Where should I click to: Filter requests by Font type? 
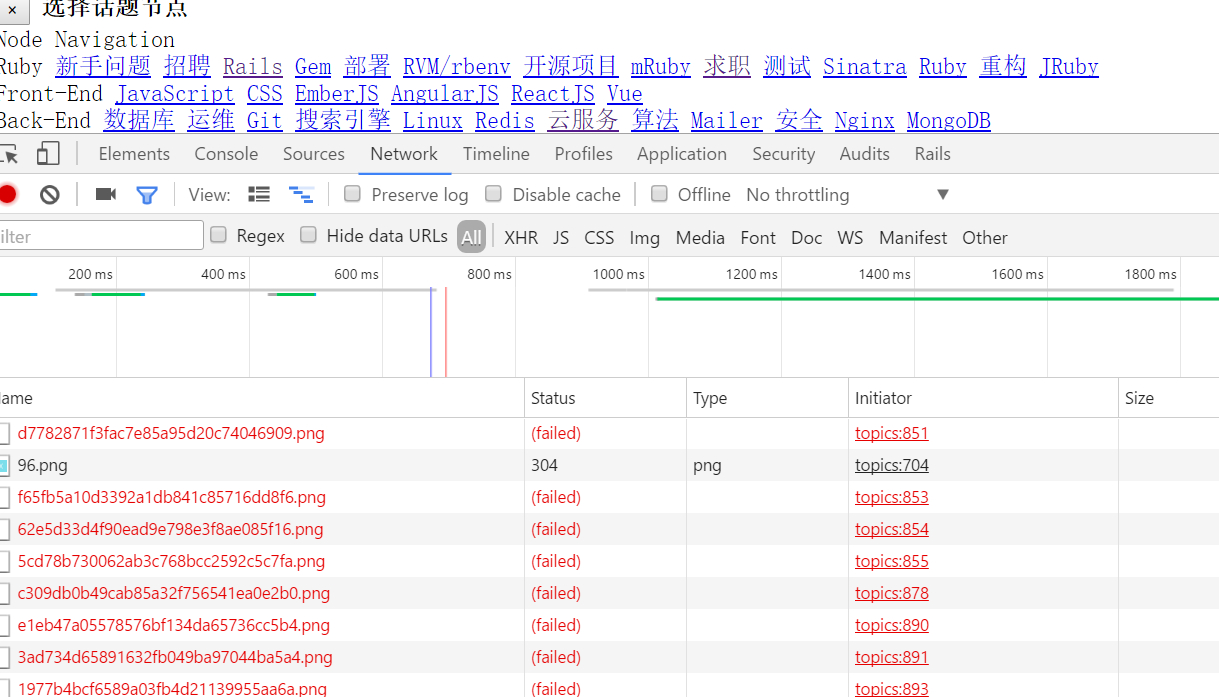[758, 238]
